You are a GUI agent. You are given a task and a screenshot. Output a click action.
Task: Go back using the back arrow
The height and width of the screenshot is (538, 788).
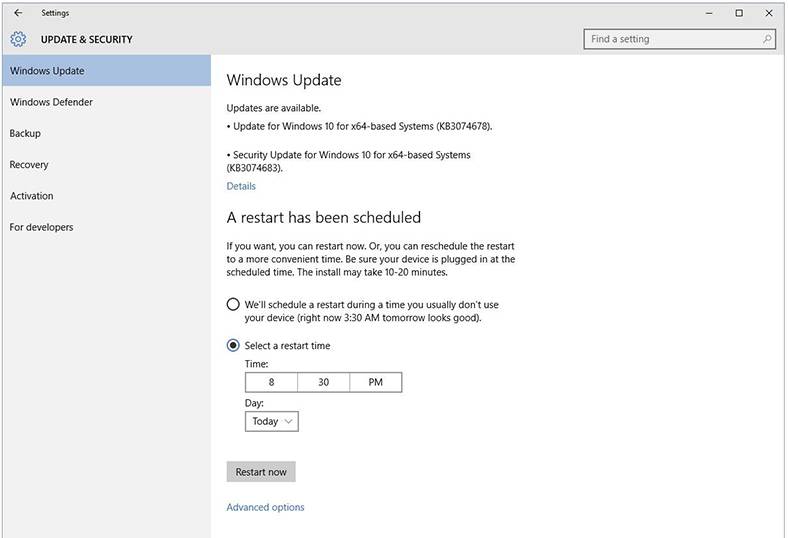coord(18,13)
